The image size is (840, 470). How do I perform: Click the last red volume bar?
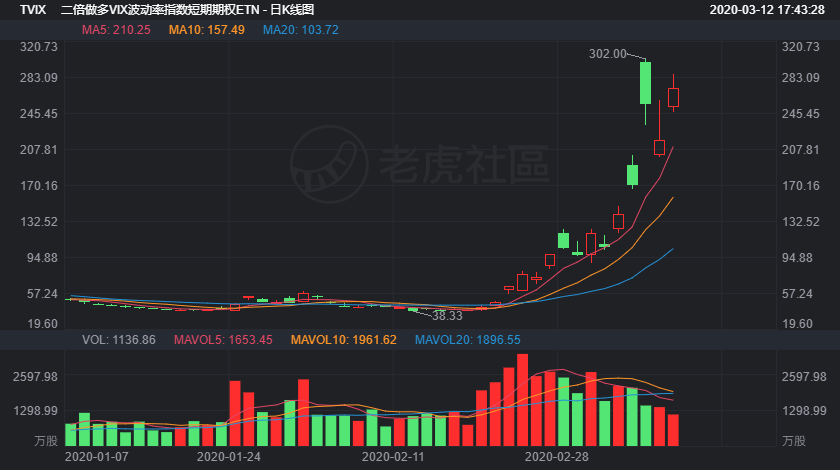pos(673,430)
